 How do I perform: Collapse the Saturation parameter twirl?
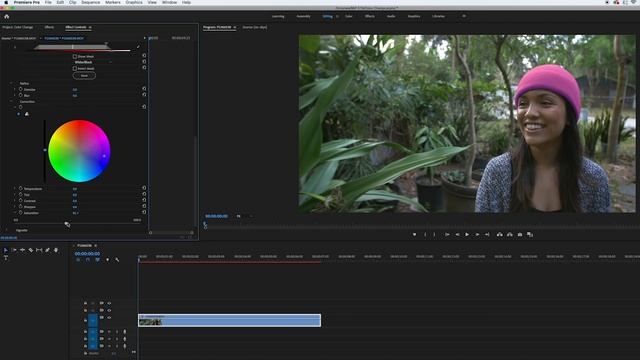15,213
